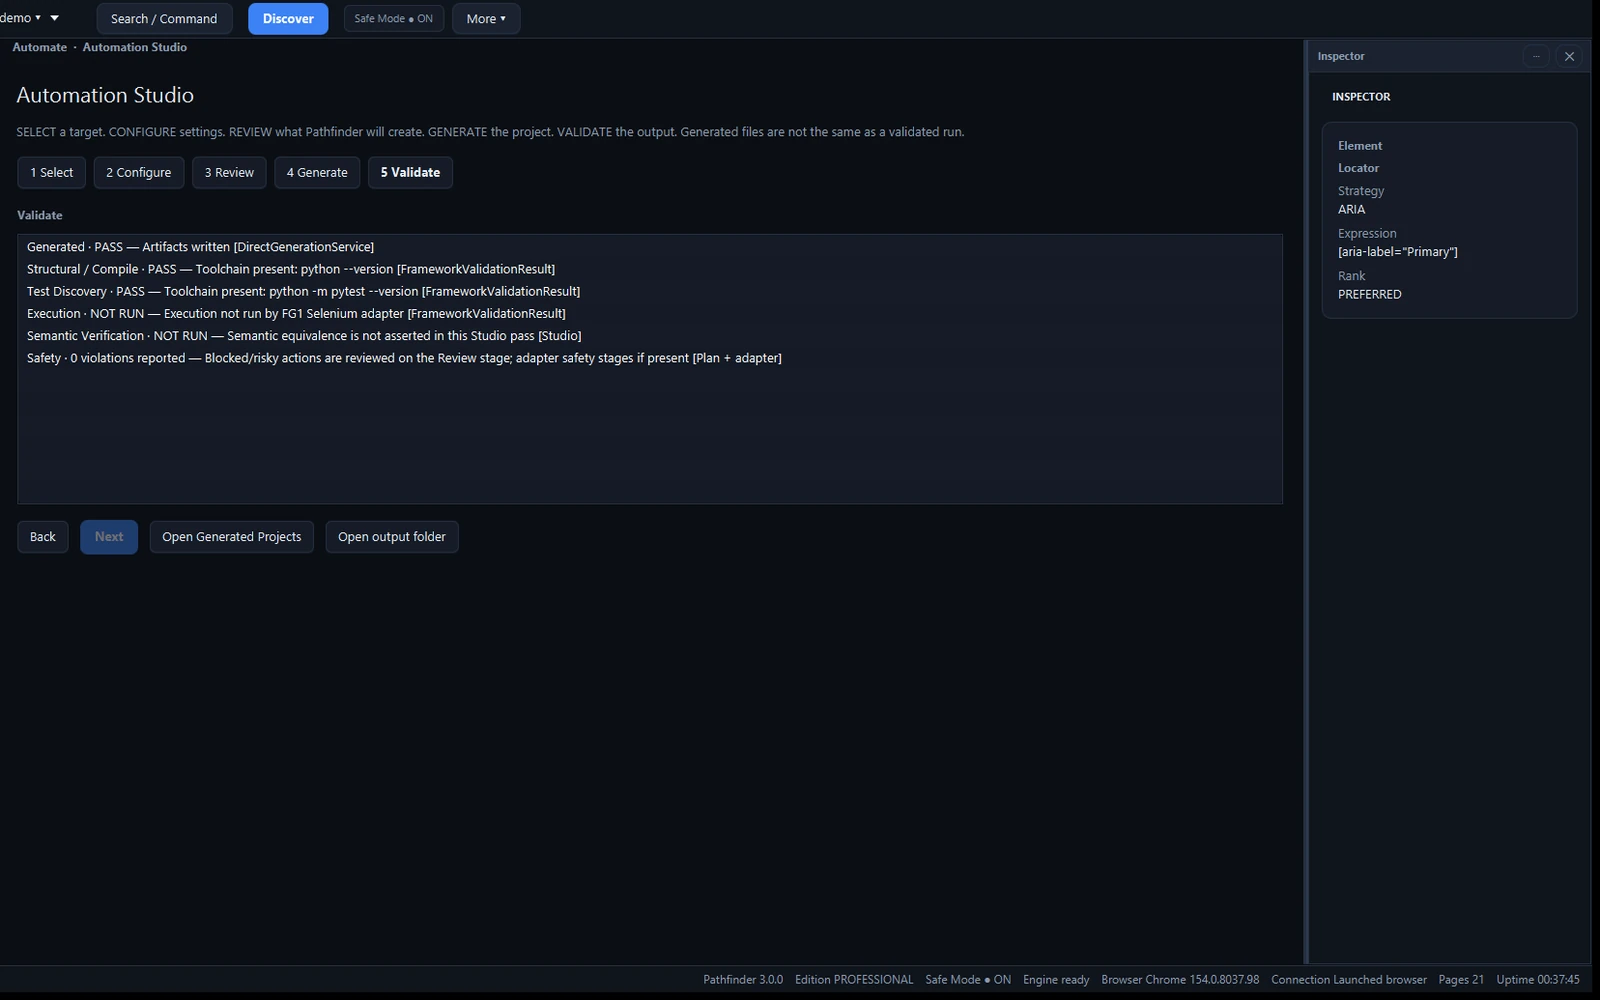Click 'Browser Chrome 154.0.8037.98' status entry

tap(1180, 980)
